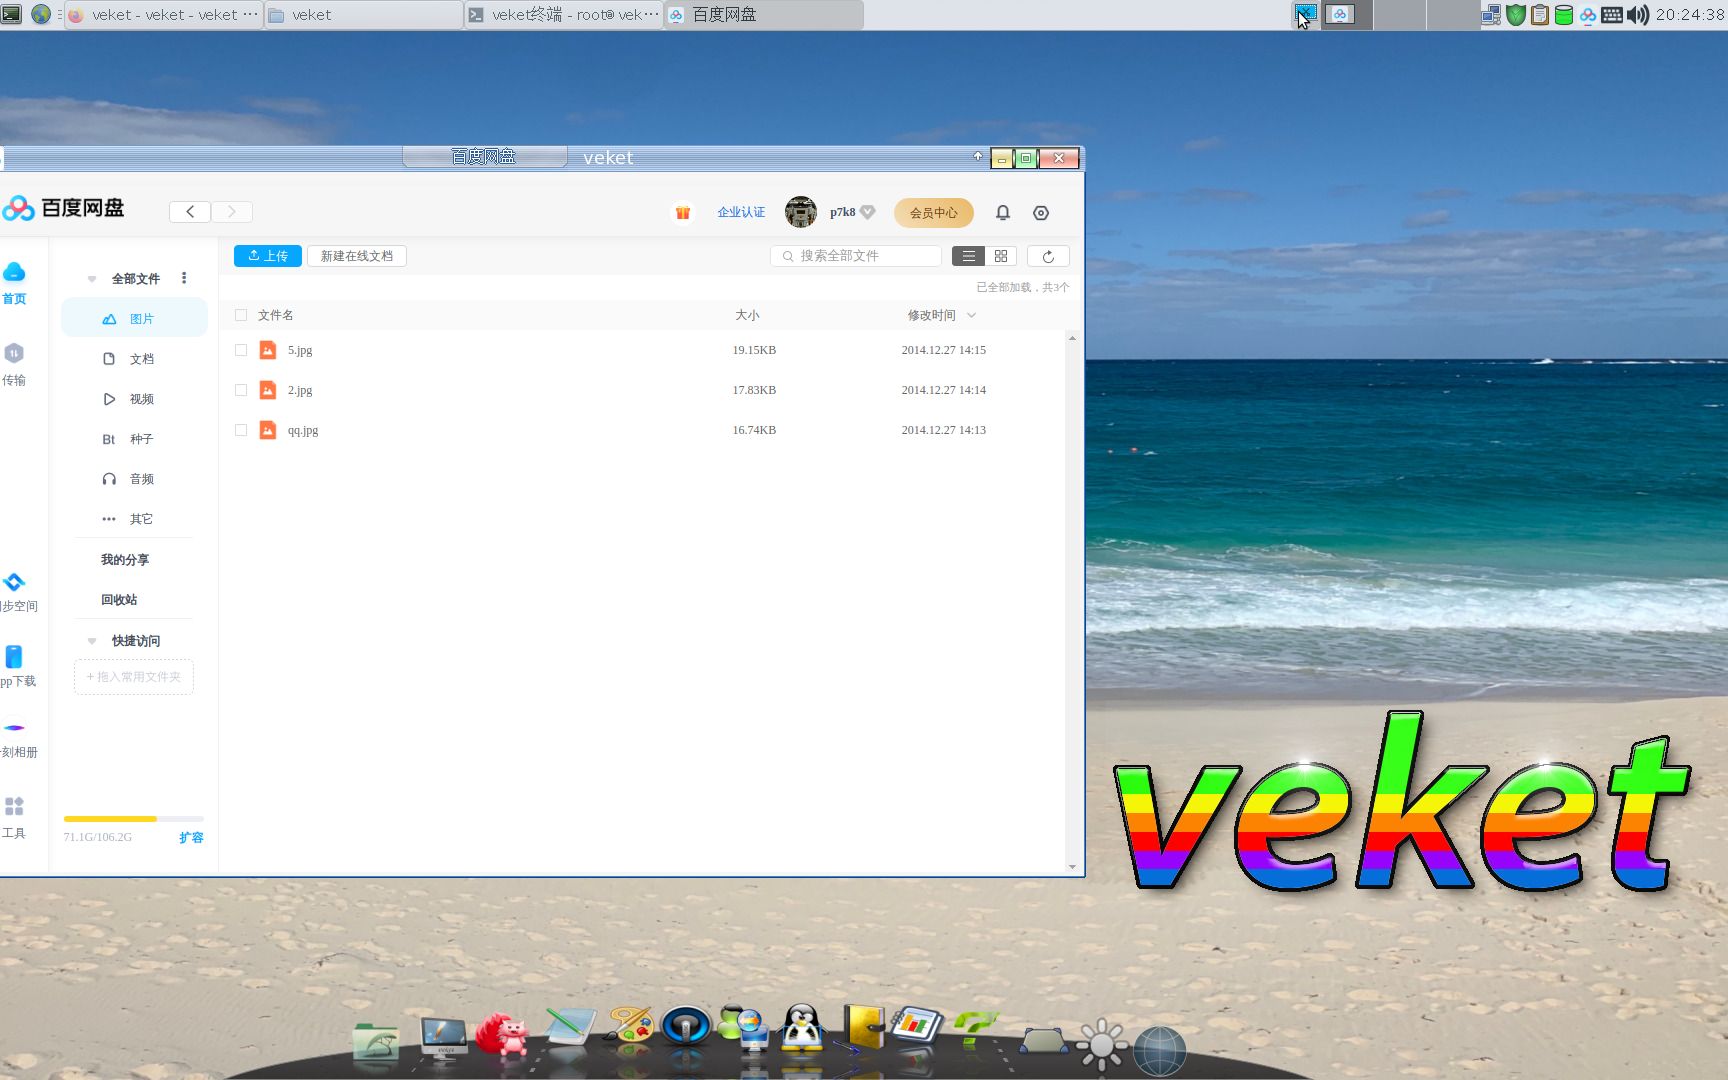This screenshot has width=1728, height=1080.
Task: Click the storage usage bar 71.1G/106.2G
Action: [x=134, y=819]
